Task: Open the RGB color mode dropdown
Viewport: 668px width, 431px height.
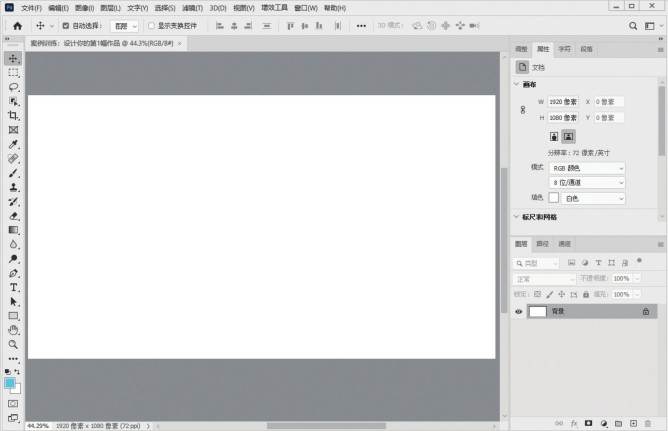Action: click(x=587, y=168)
